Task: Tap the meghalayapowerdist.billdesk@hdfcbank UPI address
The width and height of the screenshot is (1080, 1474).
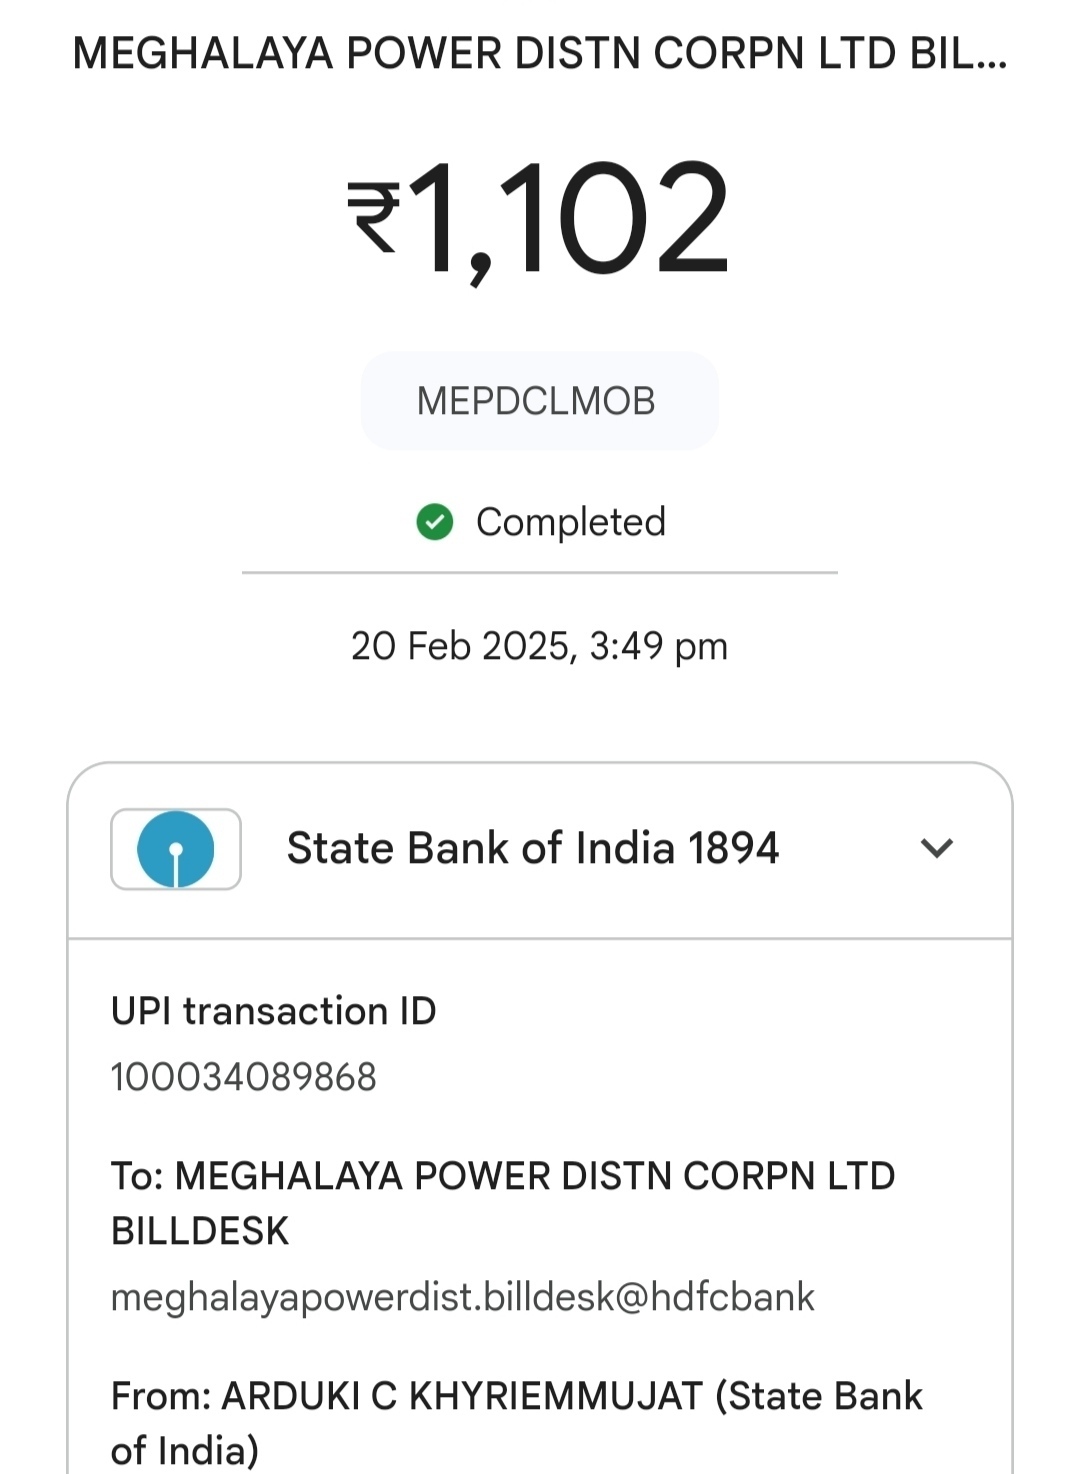Action: (463, 1297)
